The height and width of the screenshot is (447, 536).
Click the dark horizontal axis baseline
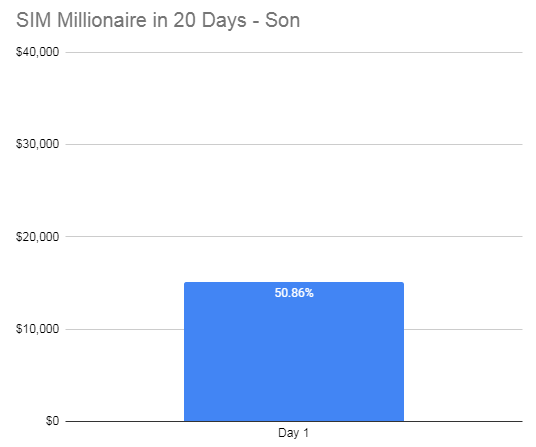coord(294,421)
